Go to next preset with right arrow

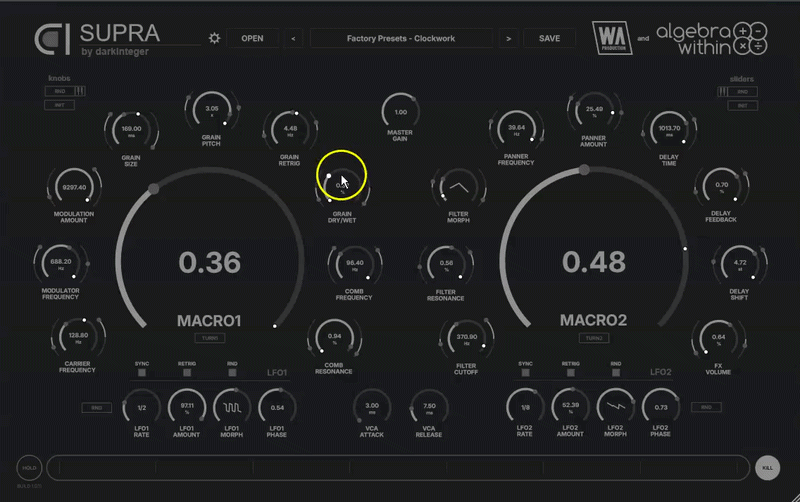508,38
